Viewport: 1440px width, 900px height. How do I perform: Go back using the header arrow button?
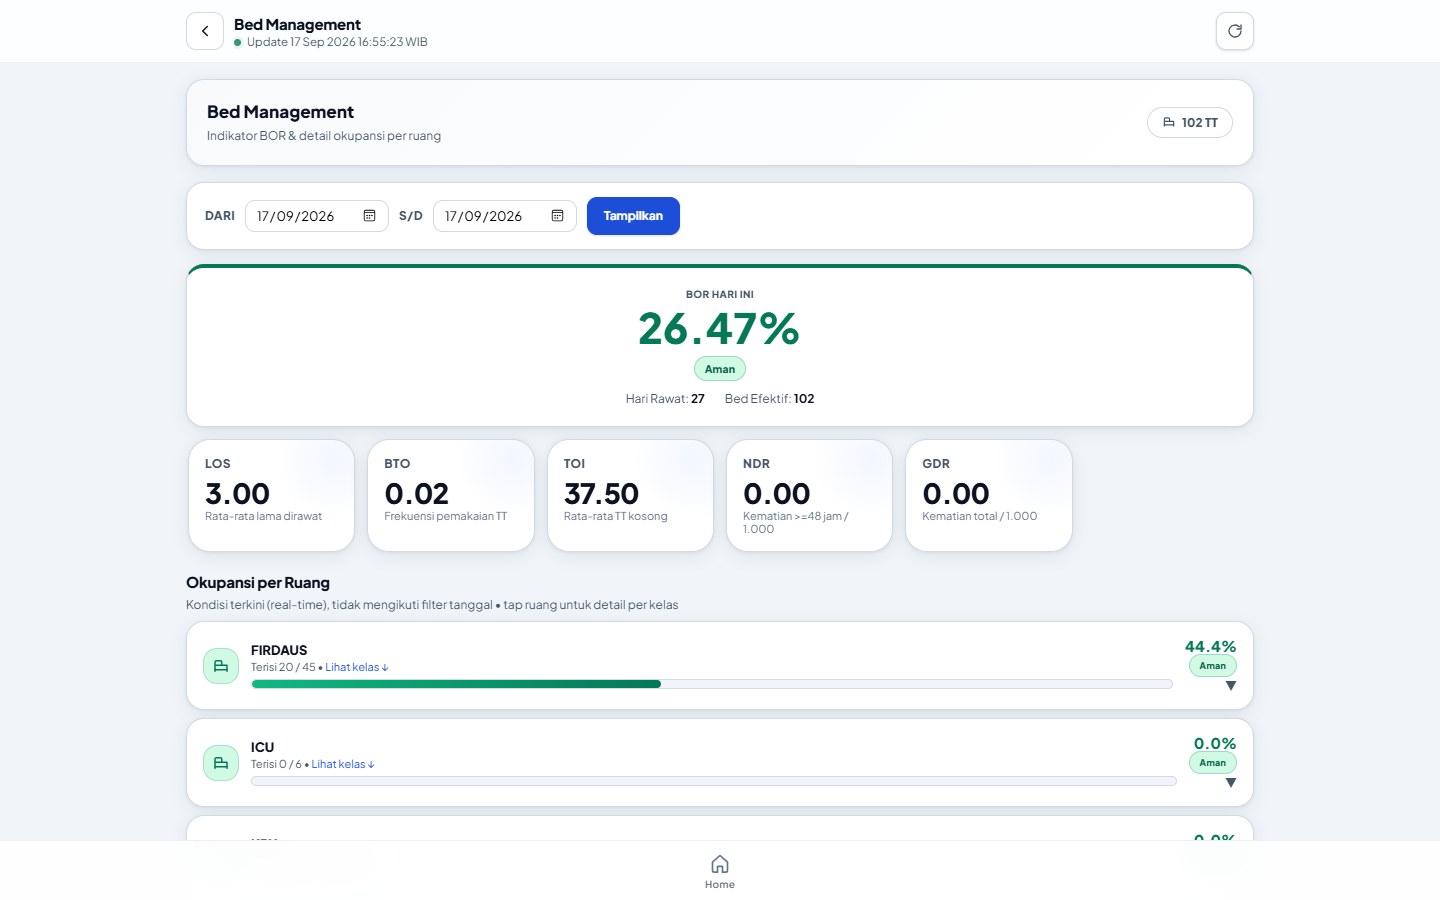point(205,31)
